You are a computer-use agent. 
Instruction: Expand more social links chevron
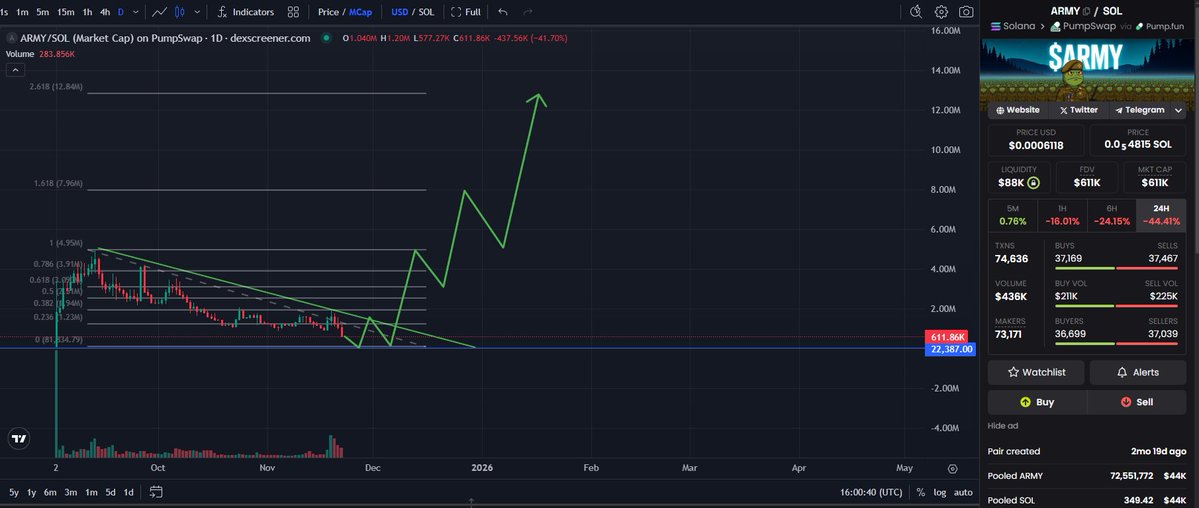coord(1178,110)
